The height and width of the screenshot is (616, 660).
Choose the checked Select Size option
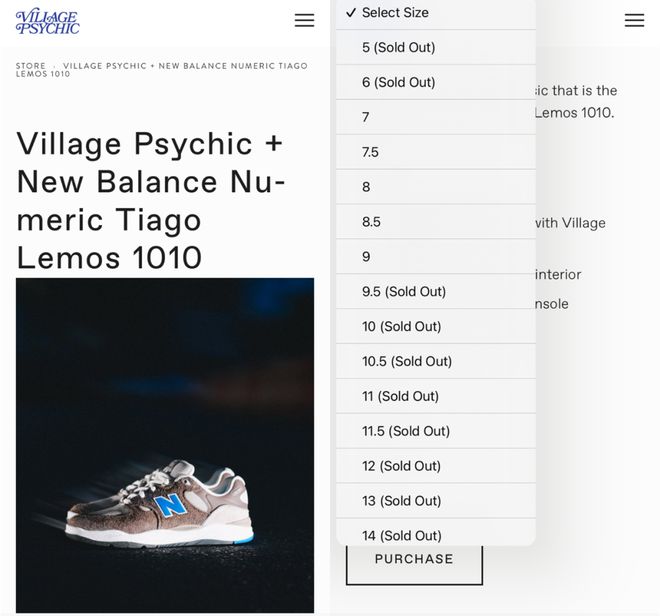coord(436,13)
